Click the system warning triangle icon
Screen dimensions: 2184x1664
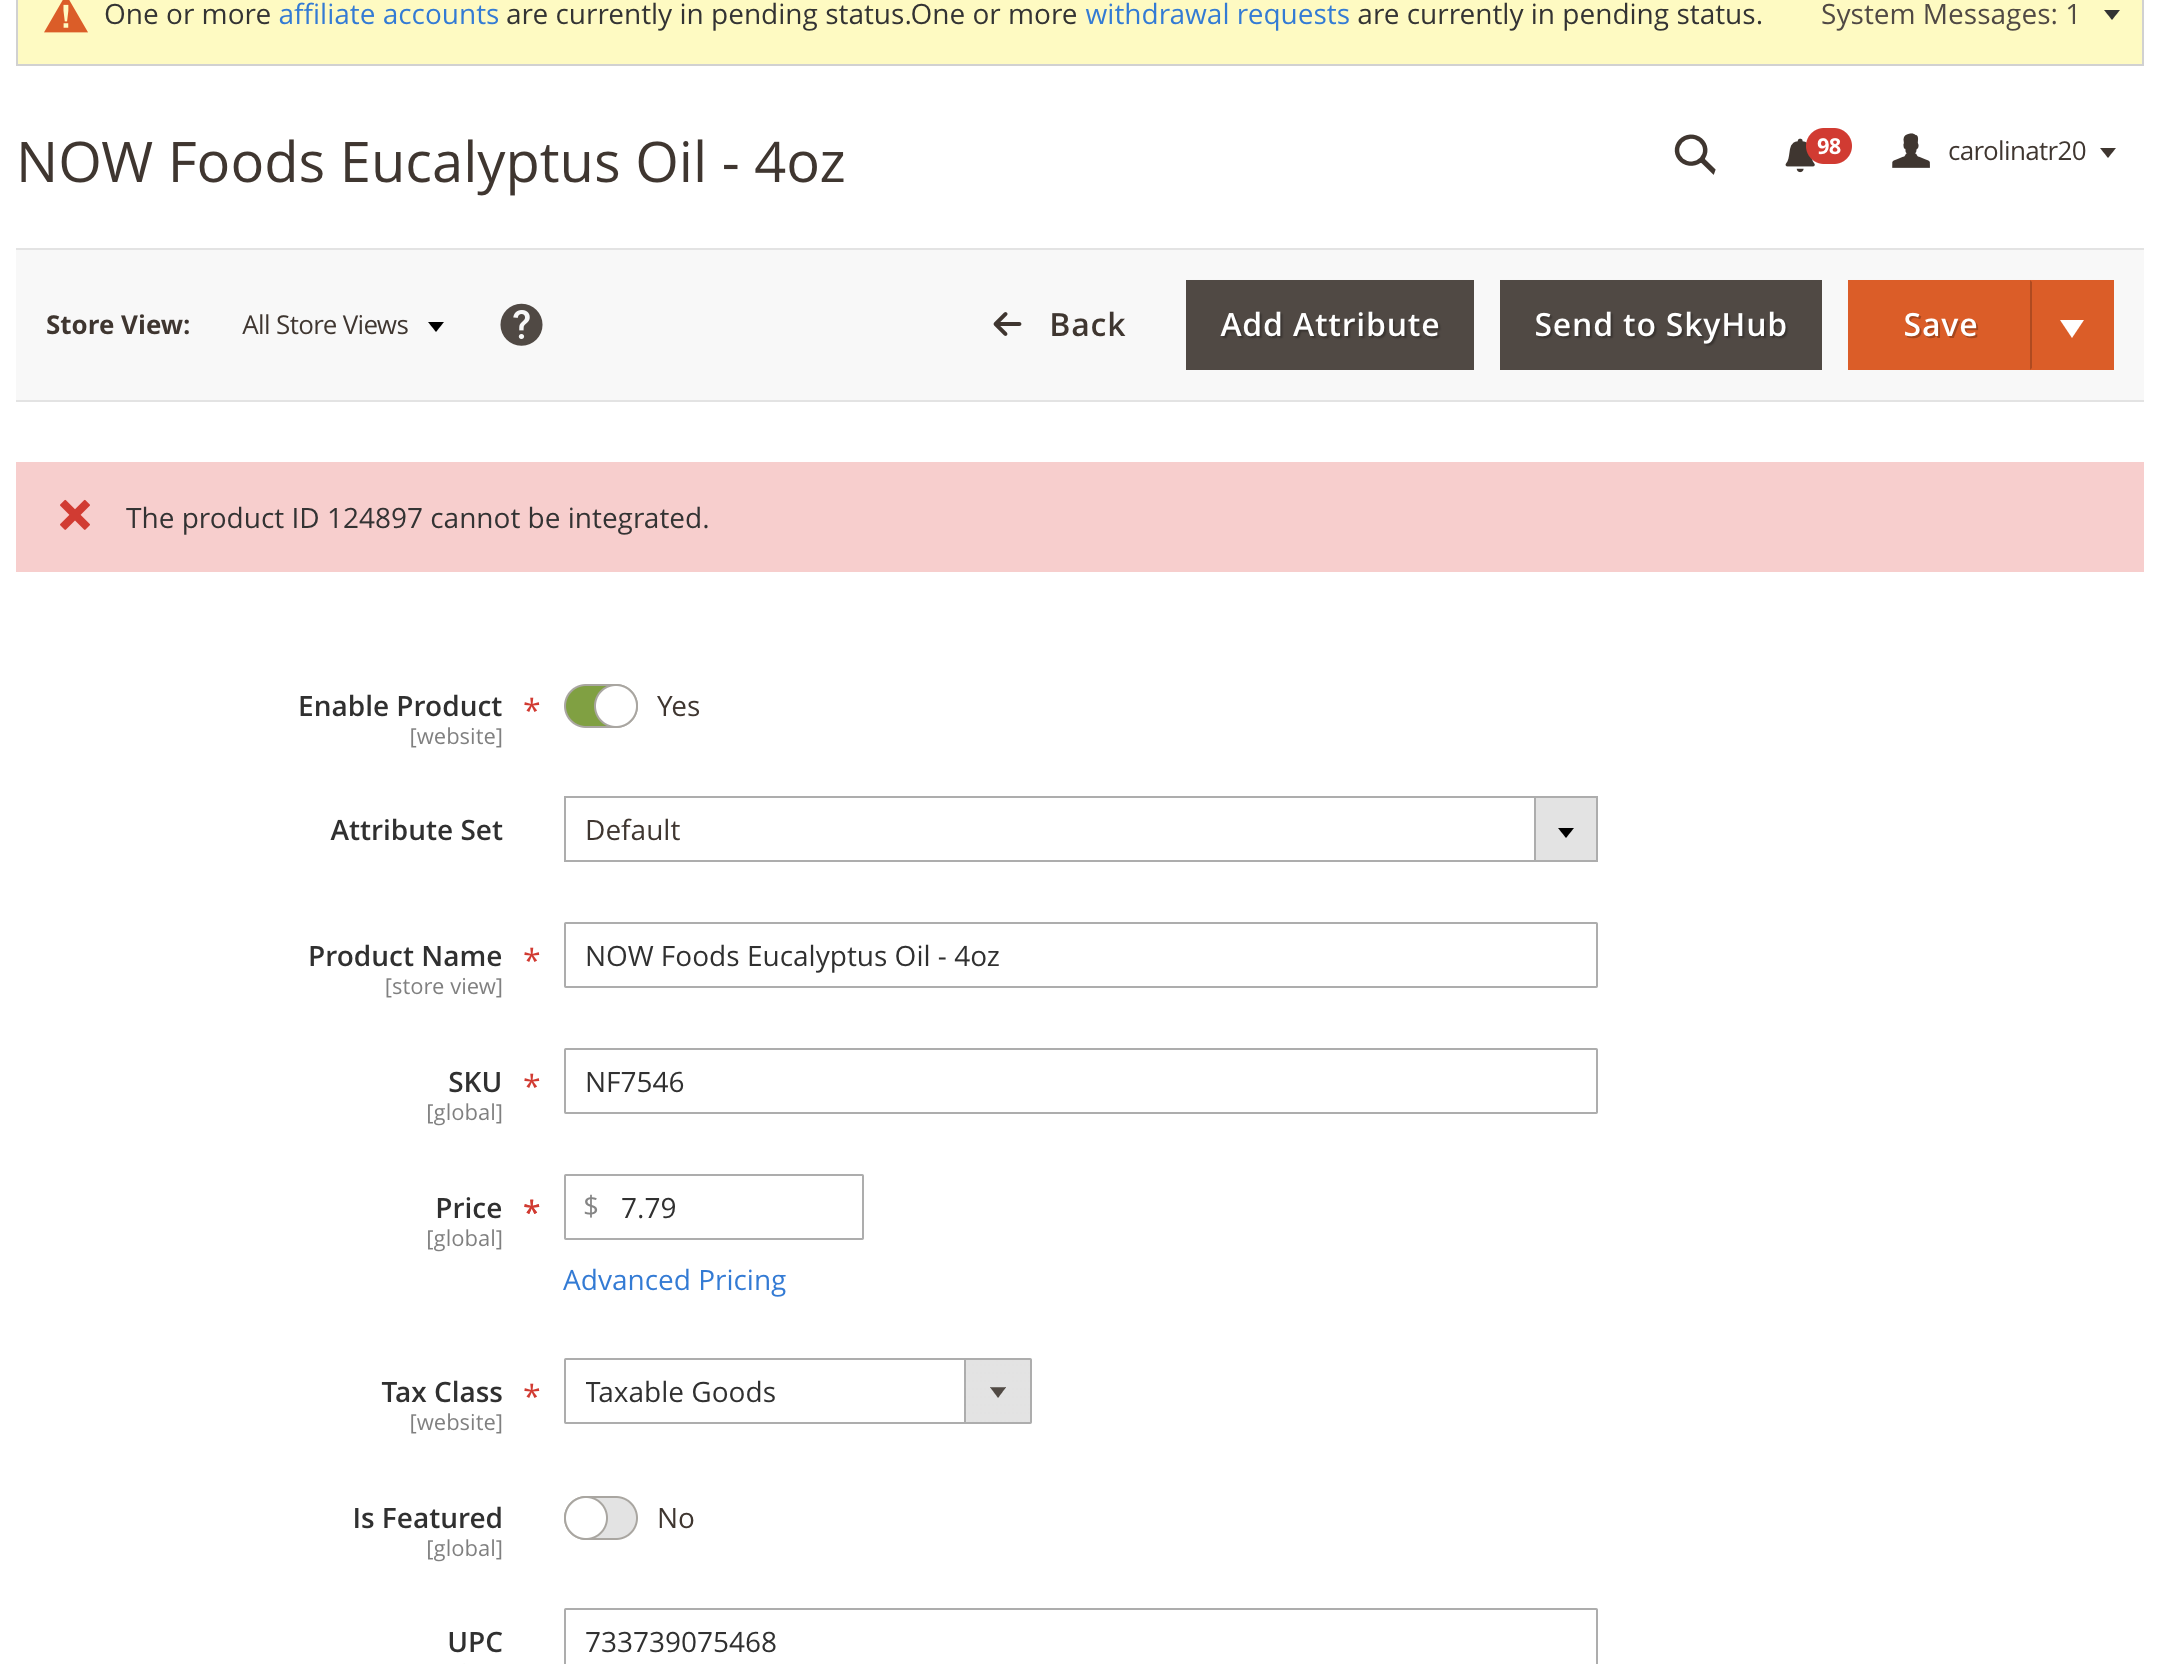point(66,16)
